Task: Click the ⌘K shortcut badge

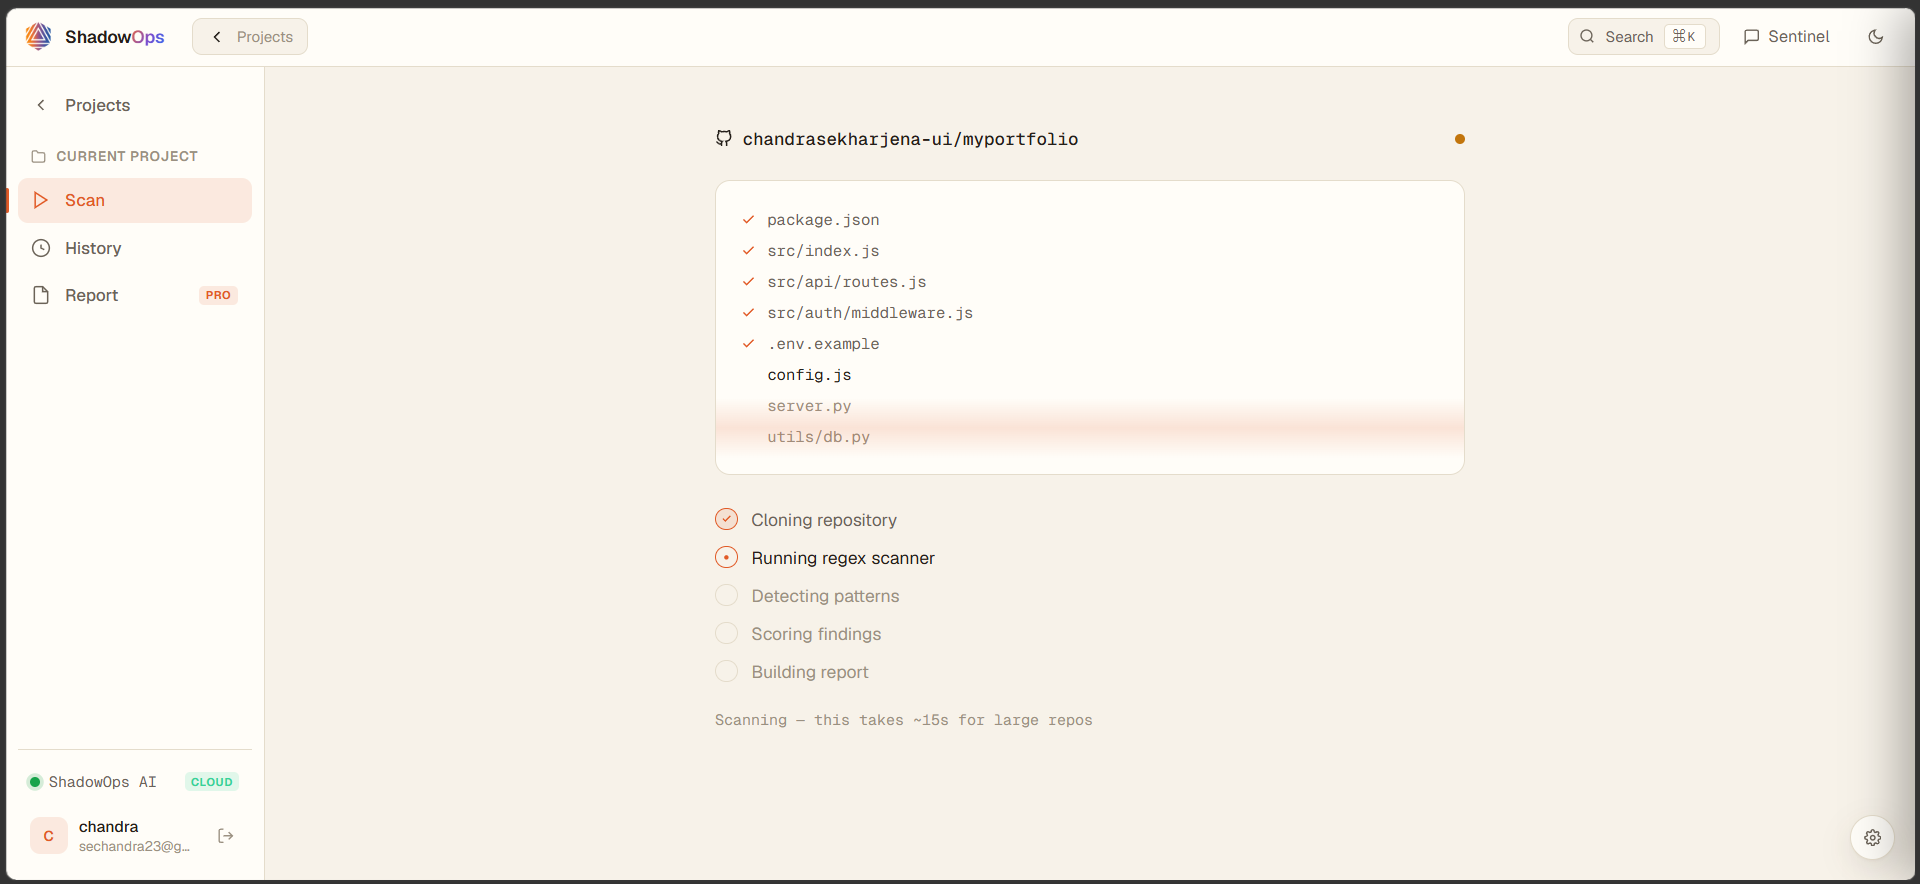Action: pyautogui.click(x=1684, y=37)
